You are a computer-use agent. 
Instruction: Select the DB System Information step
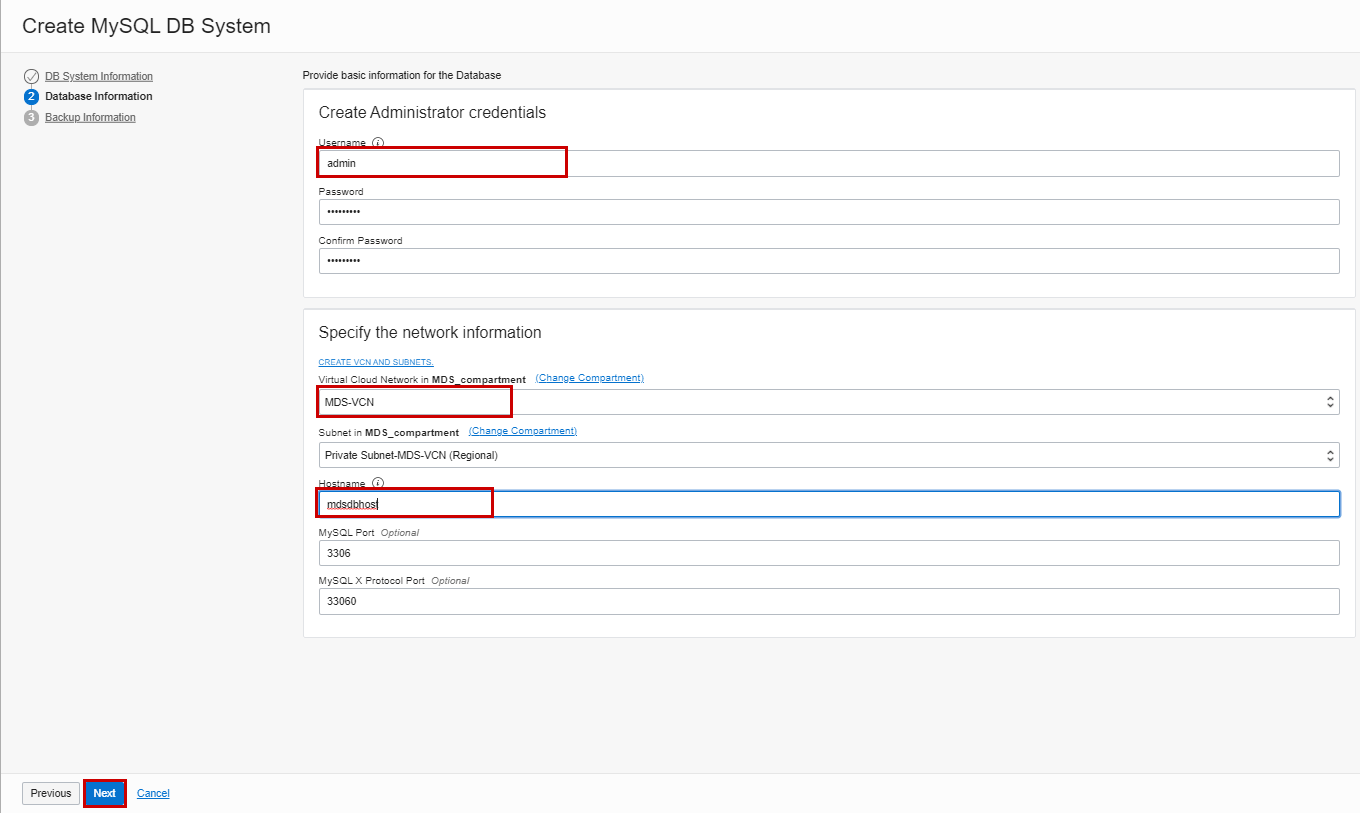pos(98,75)
